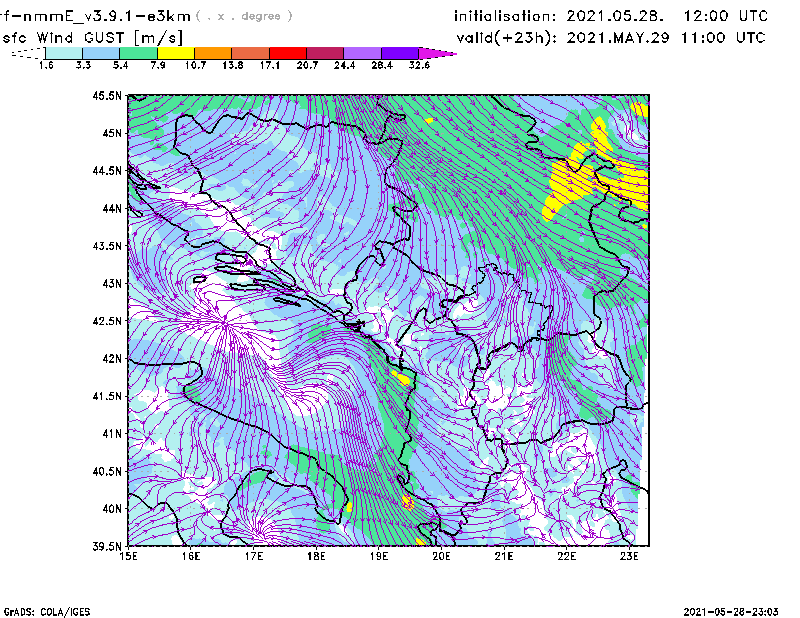Screen dimensions: 800x618
Task: Click the 39.5N latitude label
Action: (107, 547)
